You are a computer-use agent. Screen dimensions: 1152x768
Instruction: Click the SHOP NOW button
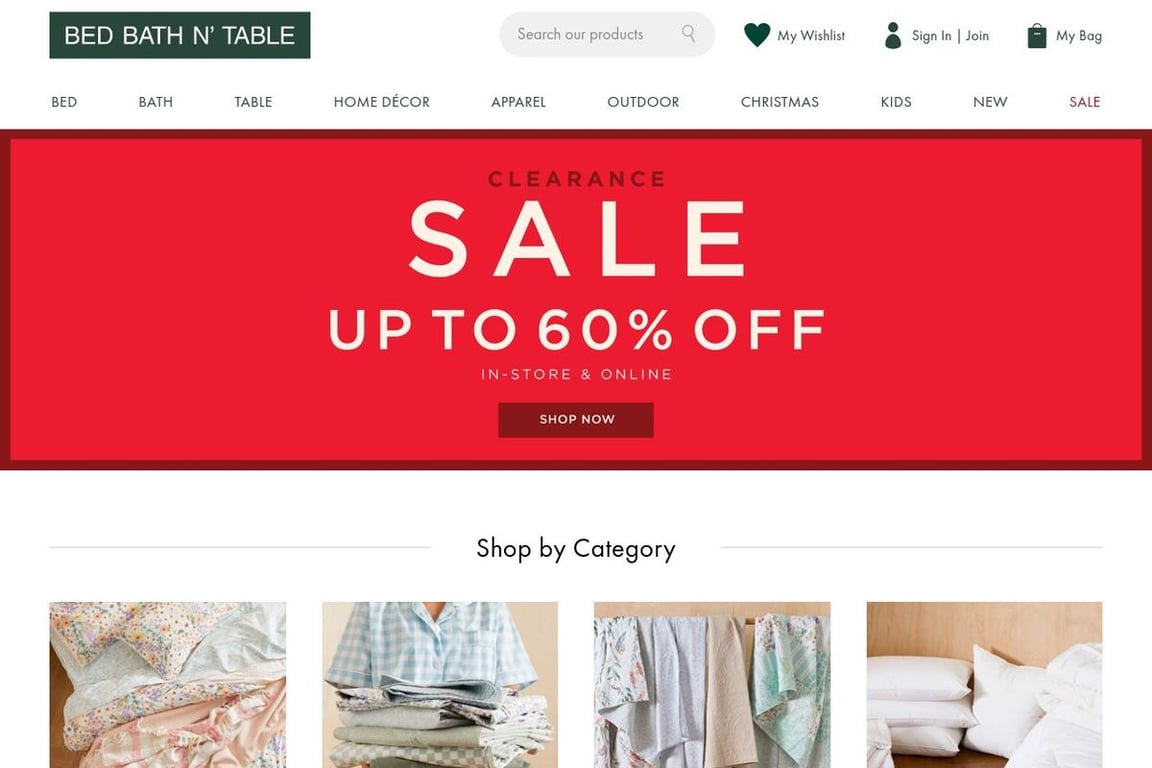tap(576, 420)
